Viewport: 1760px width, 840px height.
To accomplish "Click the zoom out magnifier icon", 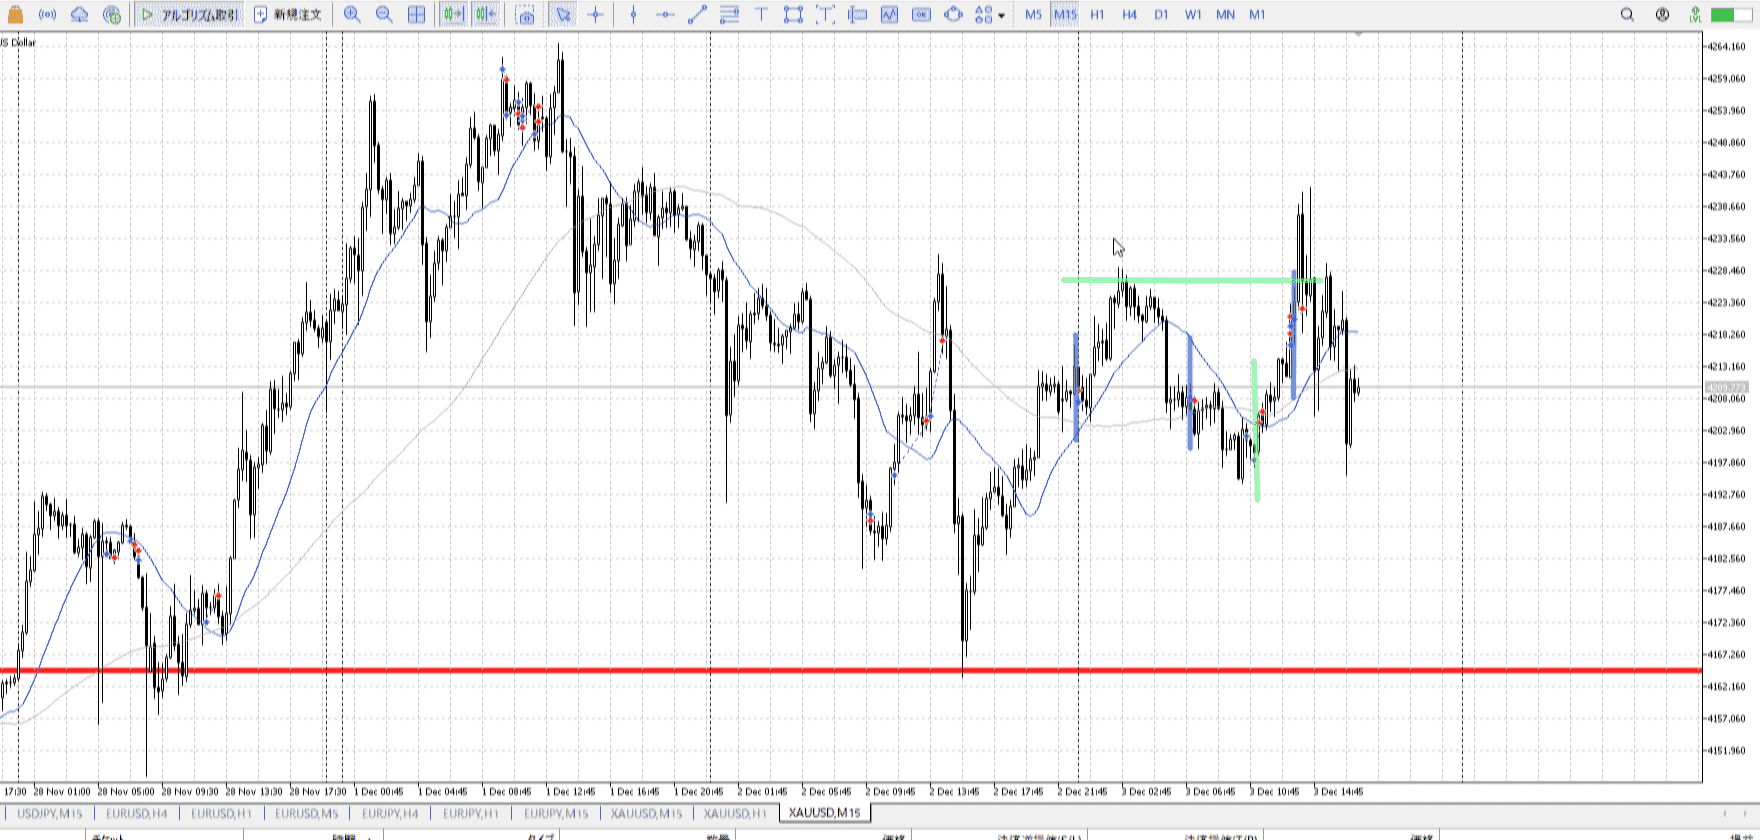I will 384,15.
